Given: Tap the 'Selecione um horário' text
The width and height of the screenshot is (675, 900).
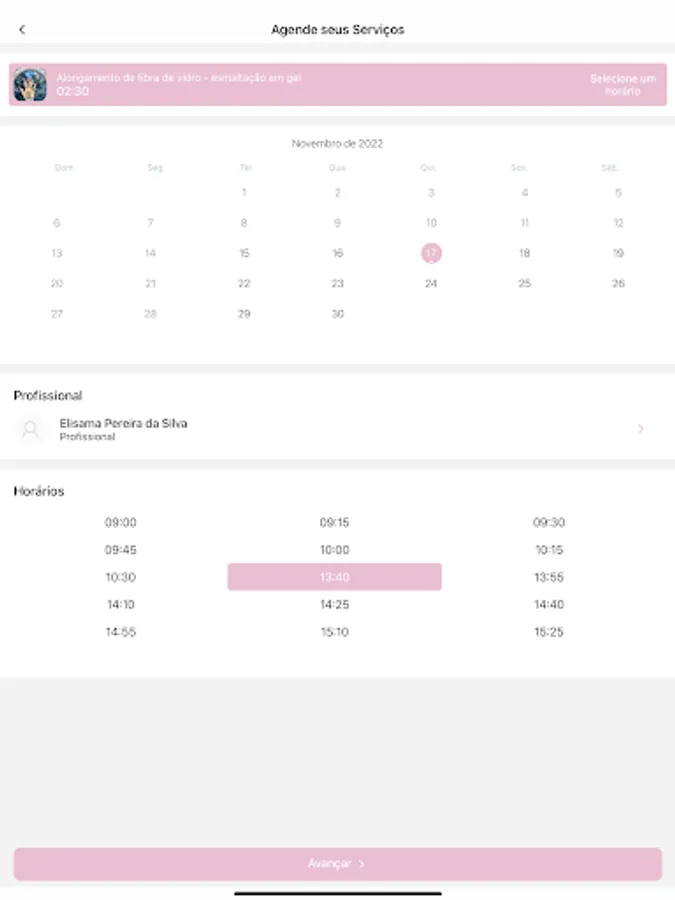Looking at the screenshot, I should click(x=622, y=85).
